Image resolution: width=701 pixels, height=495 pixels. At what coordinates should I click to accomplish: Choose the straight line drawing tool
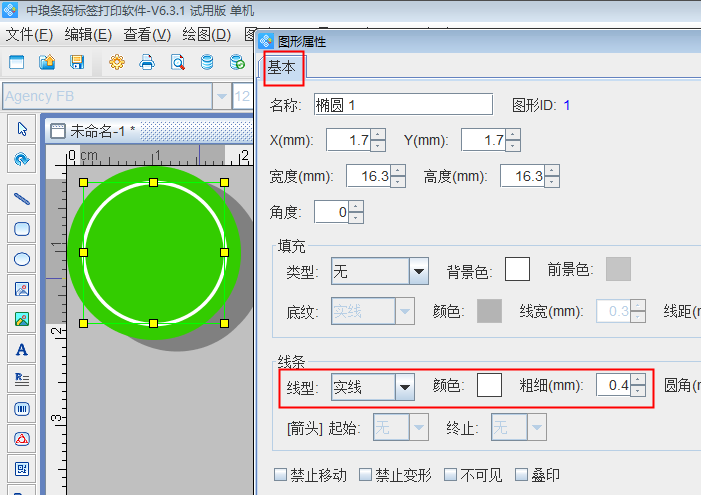click(22, 199)
